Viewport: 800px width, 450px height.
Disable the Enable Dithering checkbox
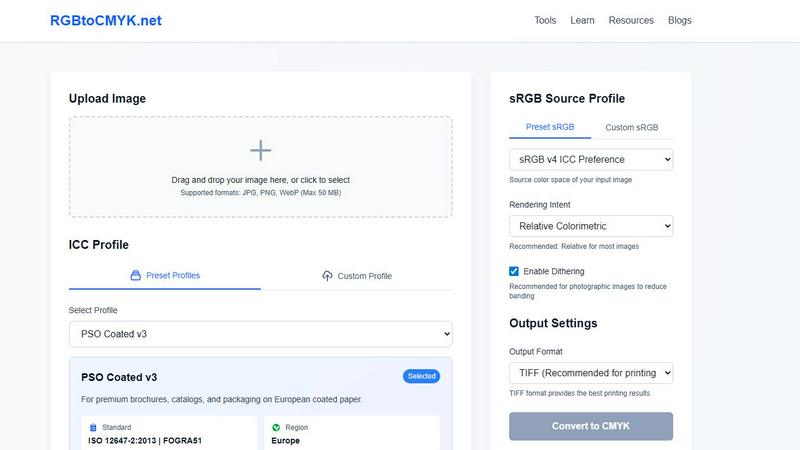pyautogui.click(x=514, y=271)
